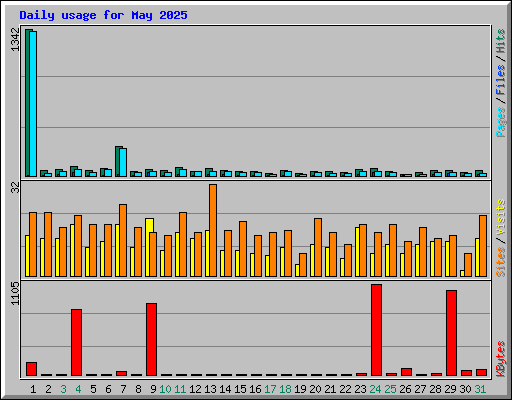The height and width of the screenshot is (400, 512).
Task: Click the 32 visits axis value
Action: (x=15, y=188)
